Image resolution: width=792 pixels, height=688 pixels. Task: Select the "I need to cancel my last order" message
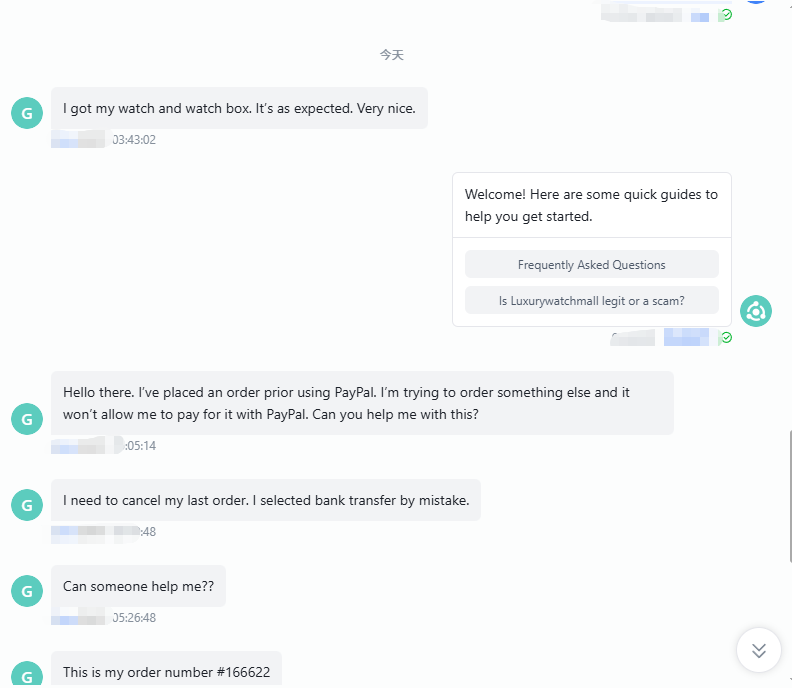click(265, 500)
